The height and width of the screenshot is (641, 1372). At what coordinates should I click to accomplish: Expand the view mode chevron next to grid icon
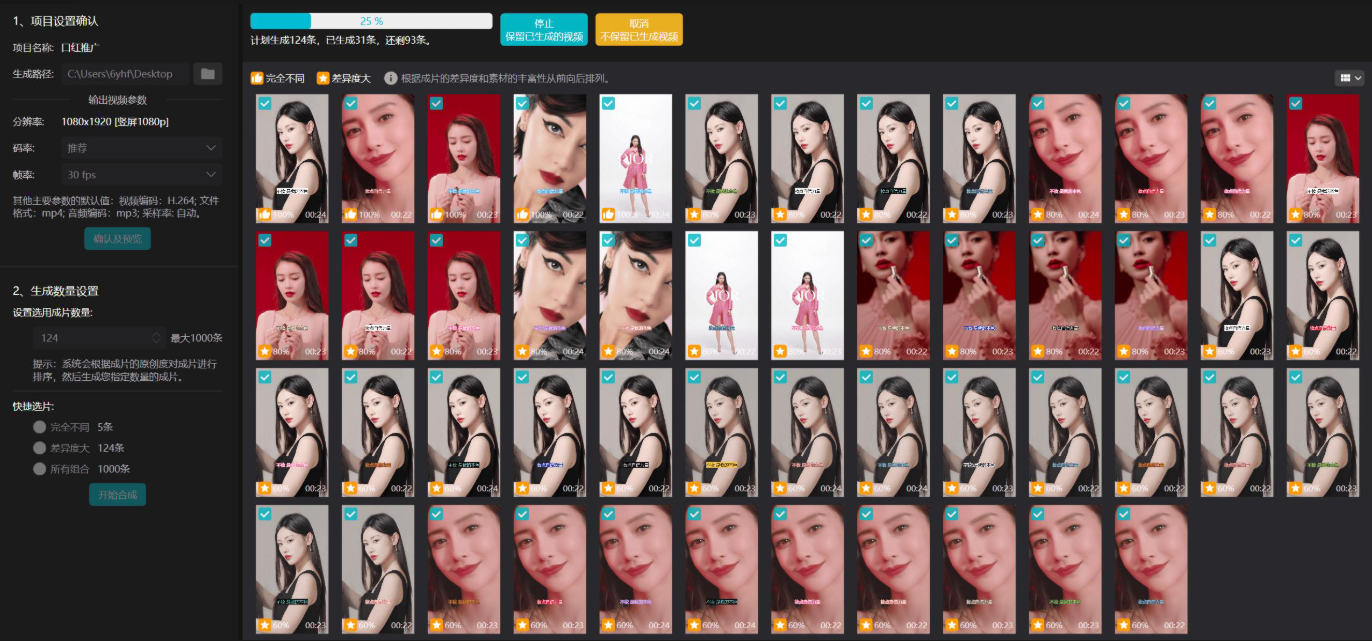1358,78
